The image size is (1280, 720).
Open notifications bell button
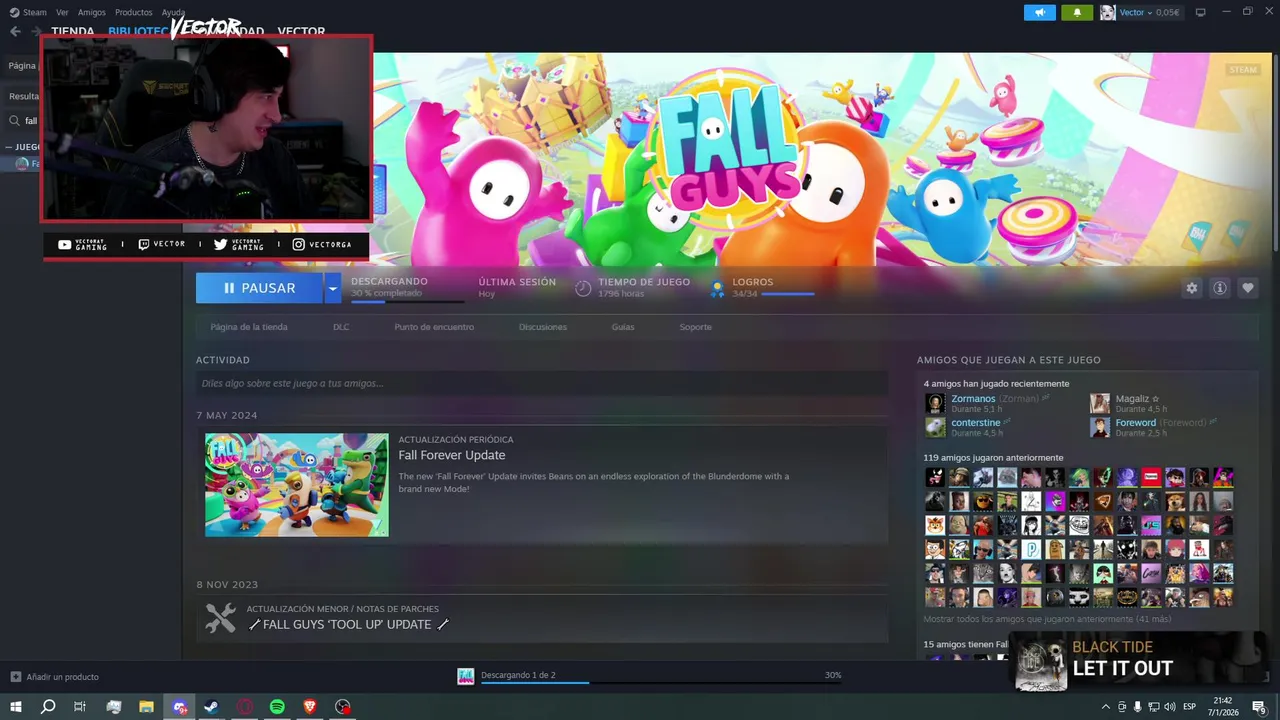point(1077,12)
